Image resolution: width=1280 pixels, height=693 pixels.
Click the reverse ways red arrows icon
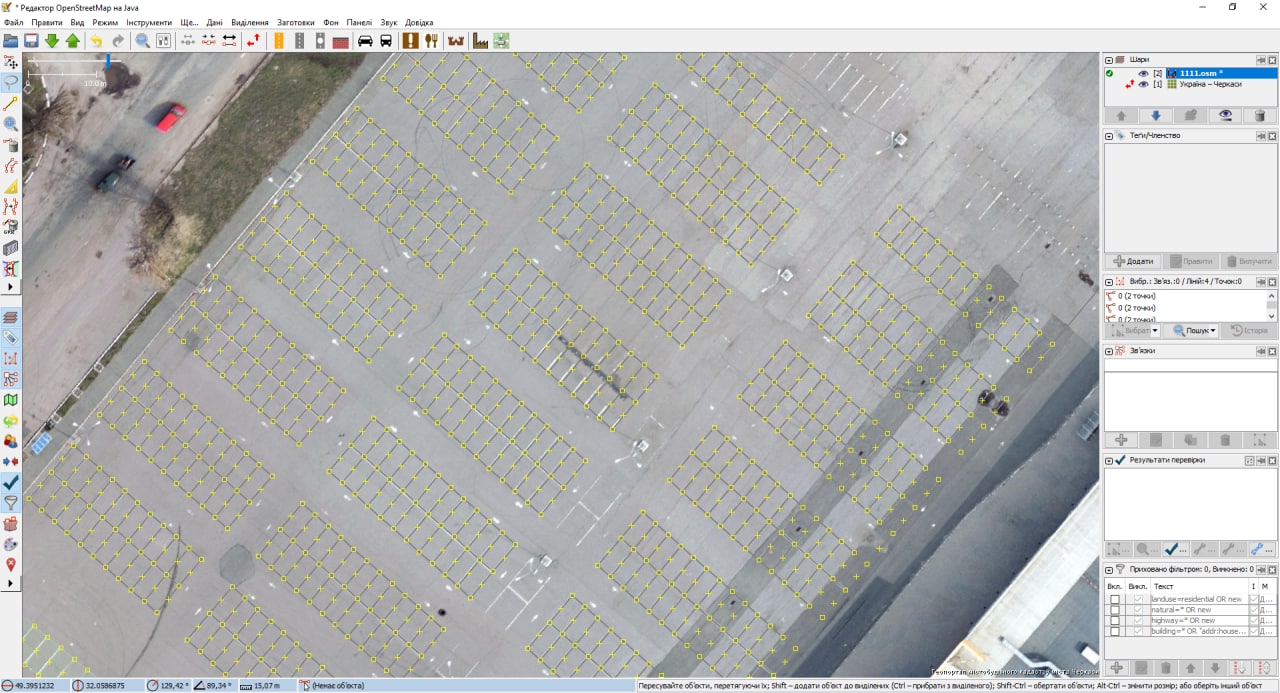(253, 41)
